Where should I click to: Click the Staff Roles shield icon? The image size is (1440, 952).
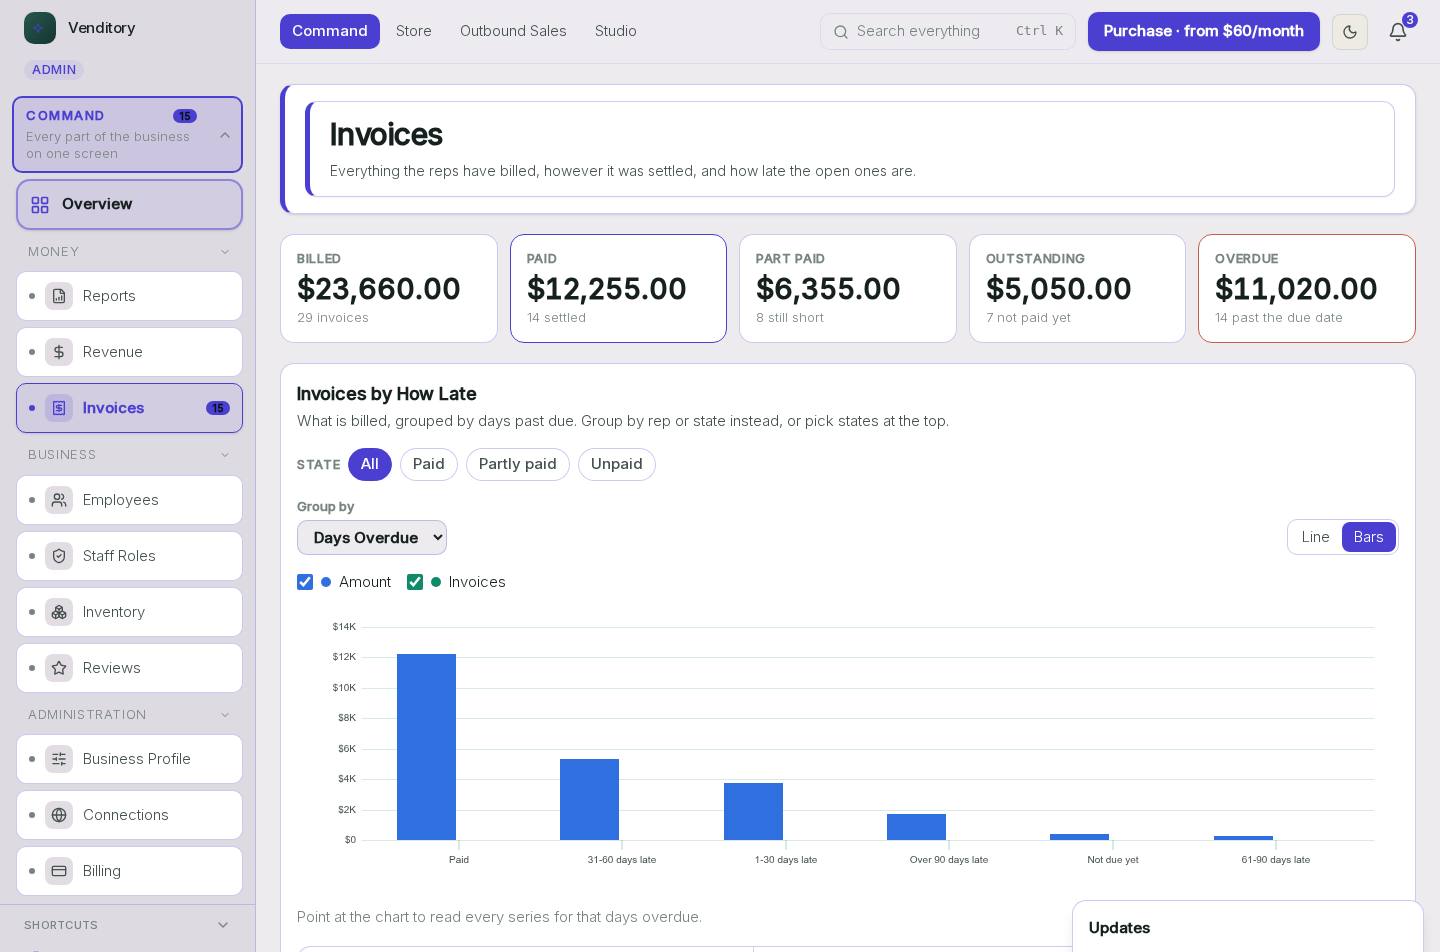tap(59, 556)
